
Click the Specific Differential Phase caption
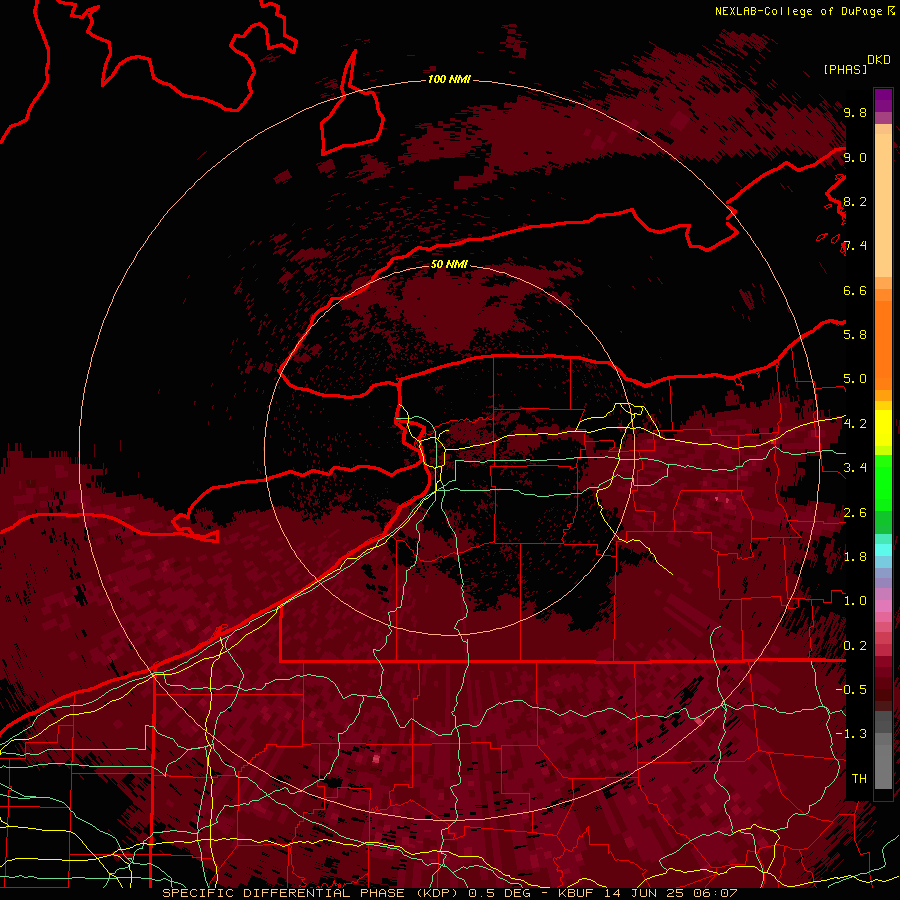point(449,893)
